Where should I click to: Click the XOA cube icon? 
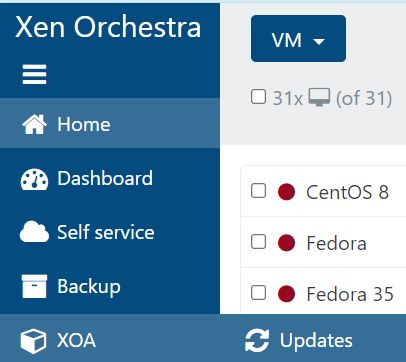coord(33,341)
